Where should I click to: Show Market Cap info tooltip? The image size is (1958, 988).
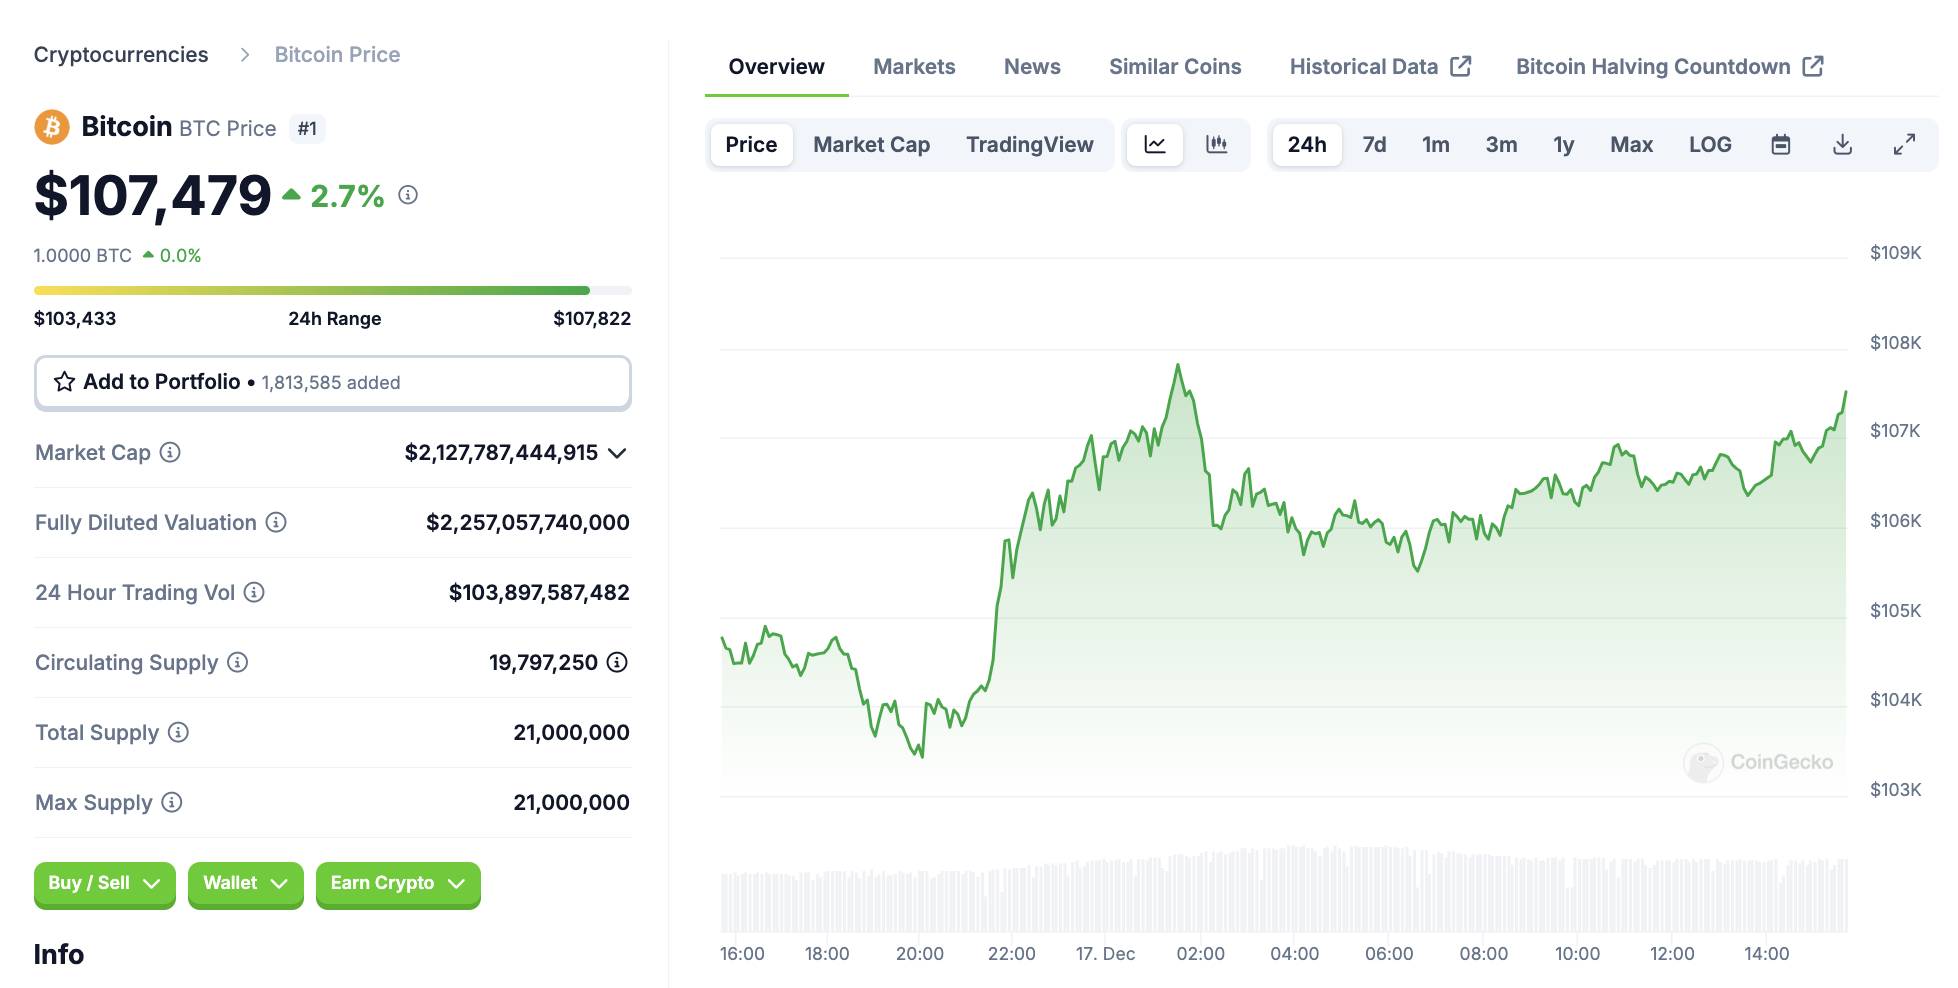pos(171,452)
